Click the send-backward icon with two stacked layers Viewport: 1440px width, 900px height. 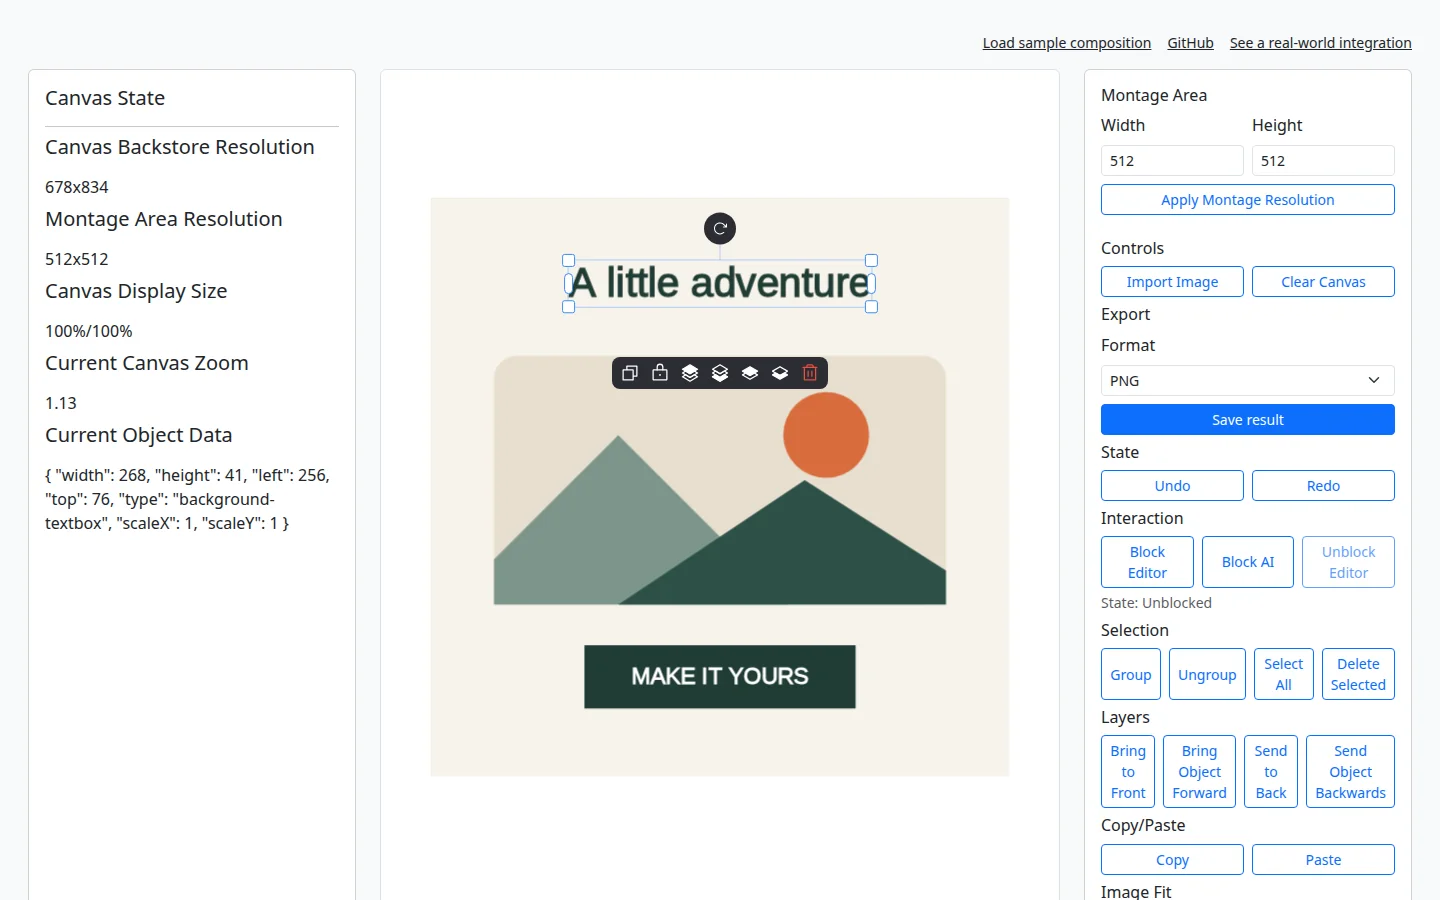pyautogui.click(x=780, y=373)
